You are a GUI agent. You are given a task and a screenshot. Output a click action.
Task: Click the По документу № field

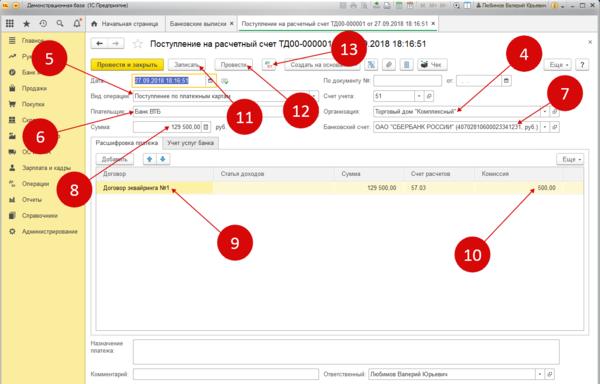[408, 81]
